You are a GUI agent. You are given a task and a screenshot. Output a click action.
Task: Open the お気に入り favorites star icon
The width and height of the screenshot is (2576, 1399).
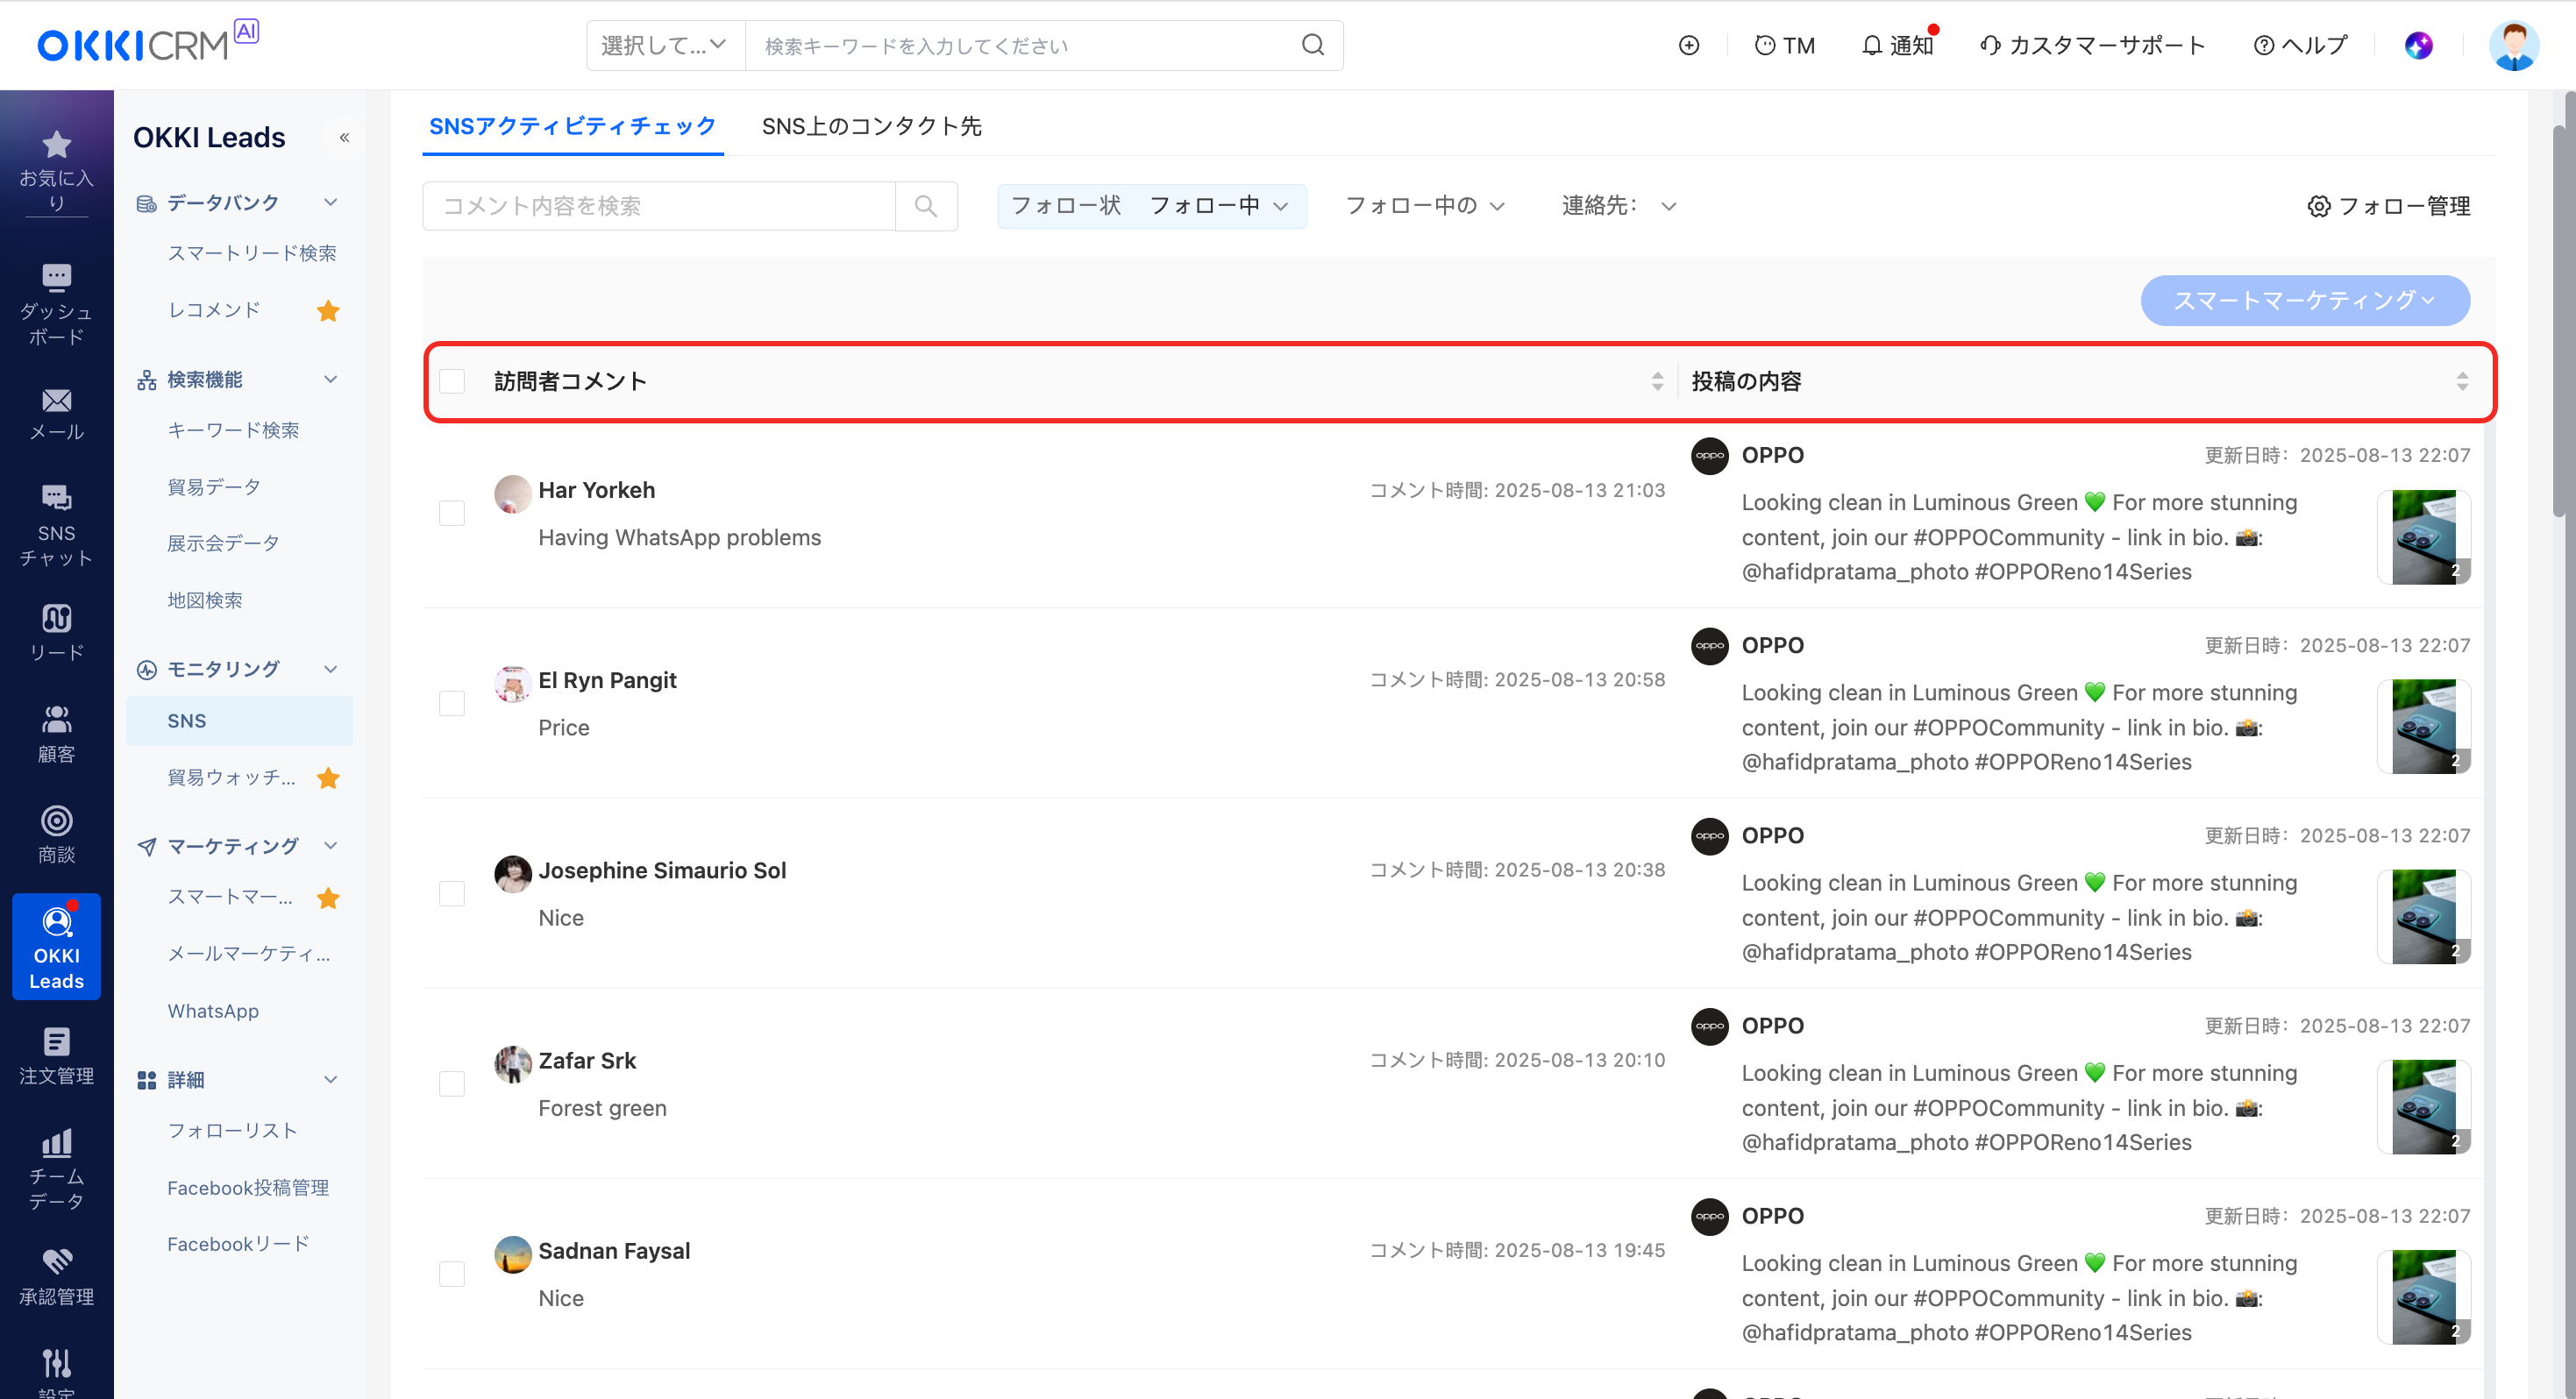pos(56,145)
